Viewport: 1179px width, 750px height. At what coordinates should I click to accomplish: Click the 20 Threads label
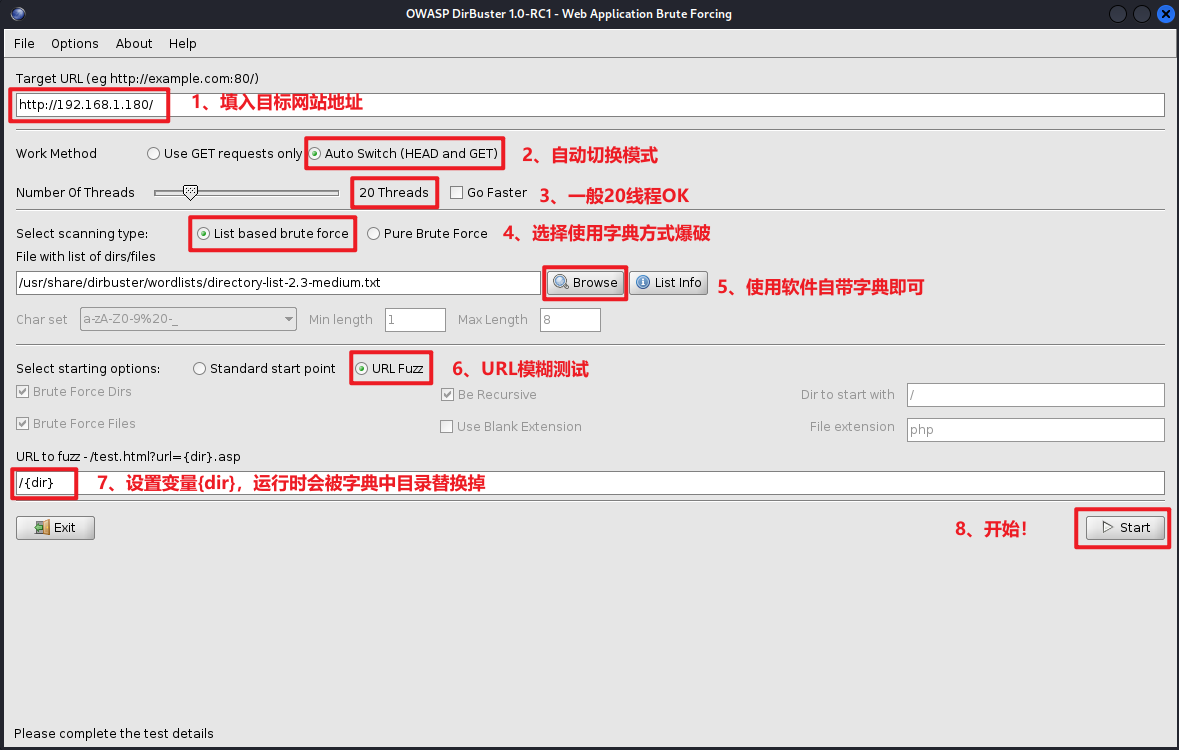coord(394,193)
